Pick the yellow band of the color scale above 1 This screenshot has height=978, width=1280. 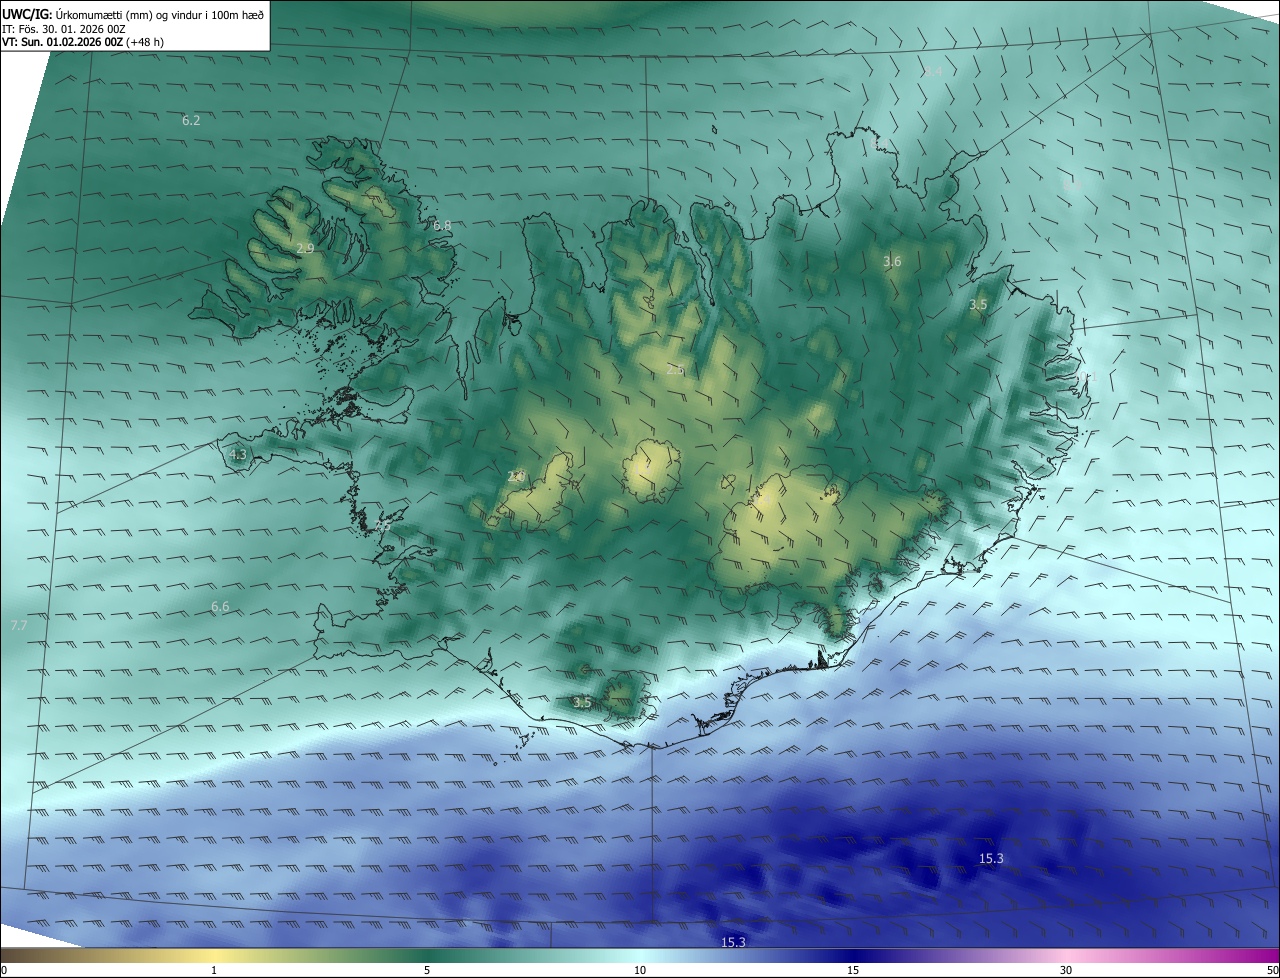tap(214, 955)
